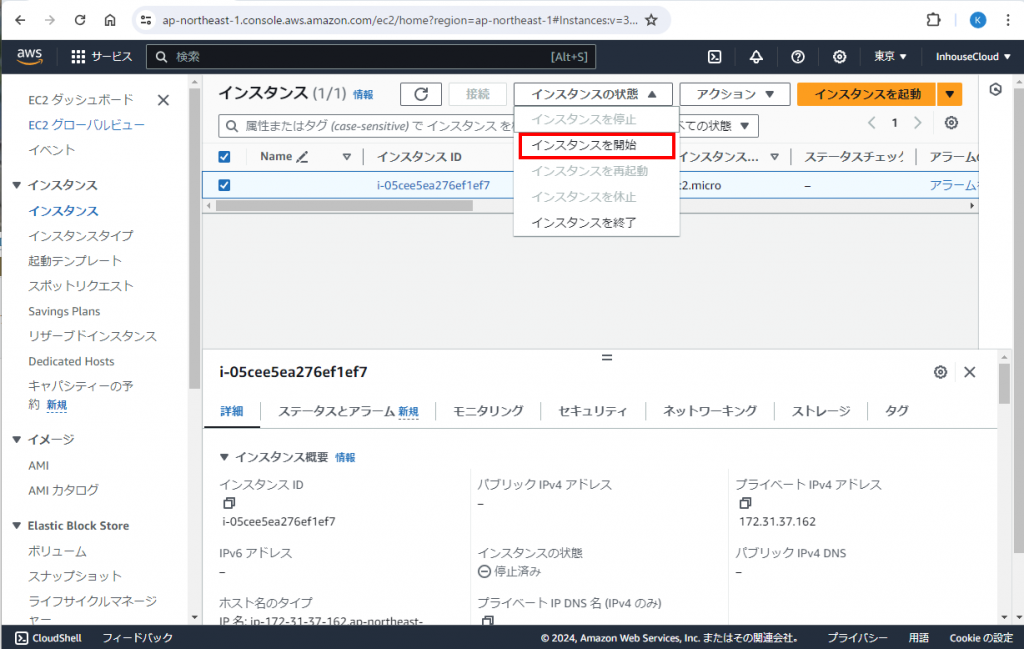Open the AWS services grid menu
This screenshot has height=649, width=1024.
[79, 57]
